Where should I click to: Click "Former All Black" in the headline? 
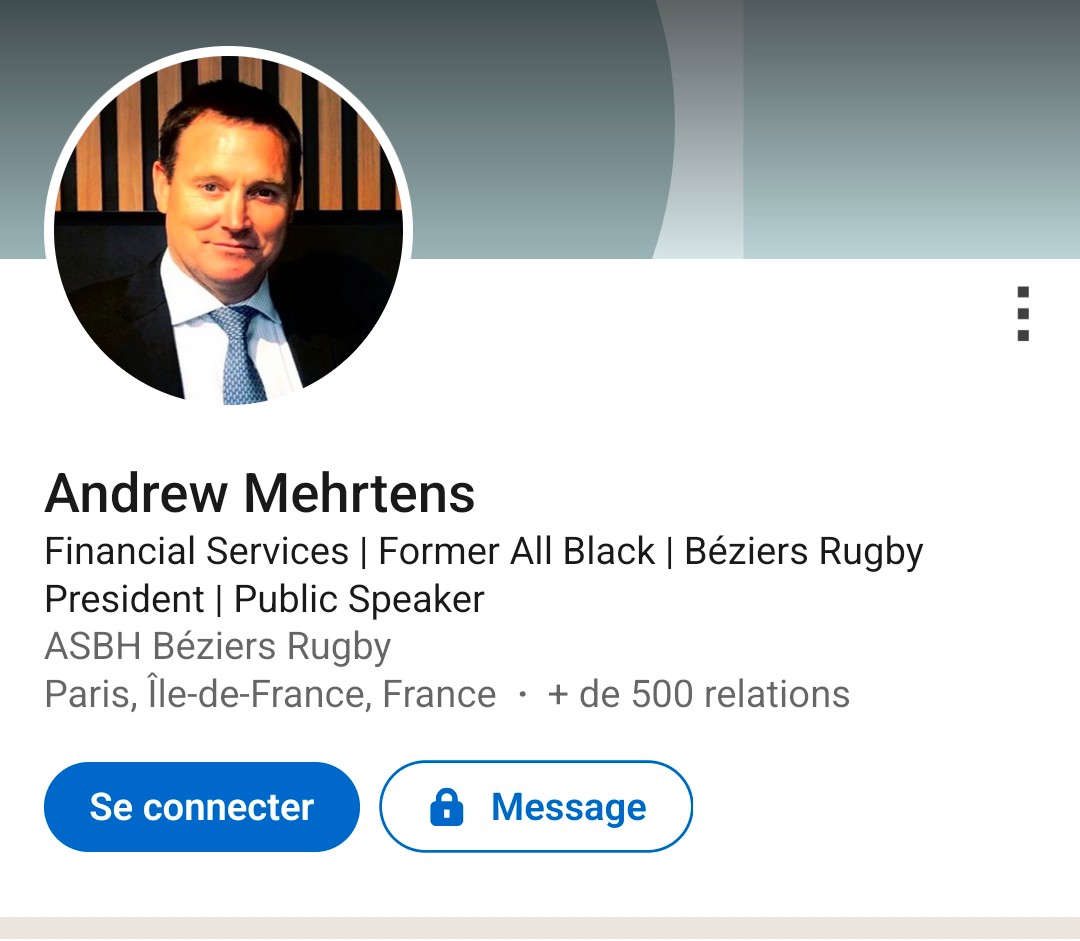point(516,551)
